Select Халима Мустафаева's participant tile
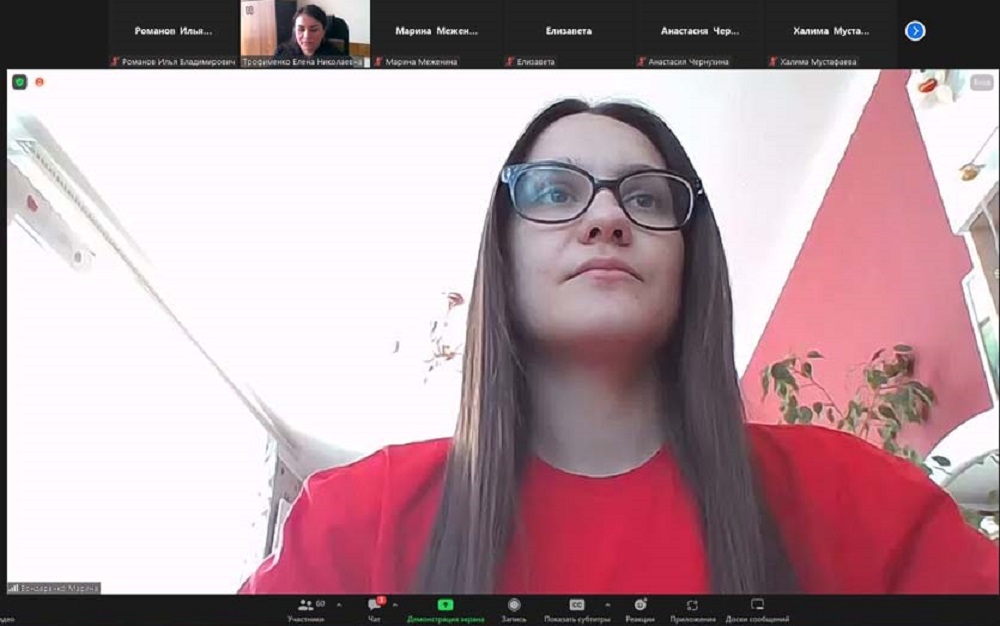 pyautogui.click(x=830, y=32)
